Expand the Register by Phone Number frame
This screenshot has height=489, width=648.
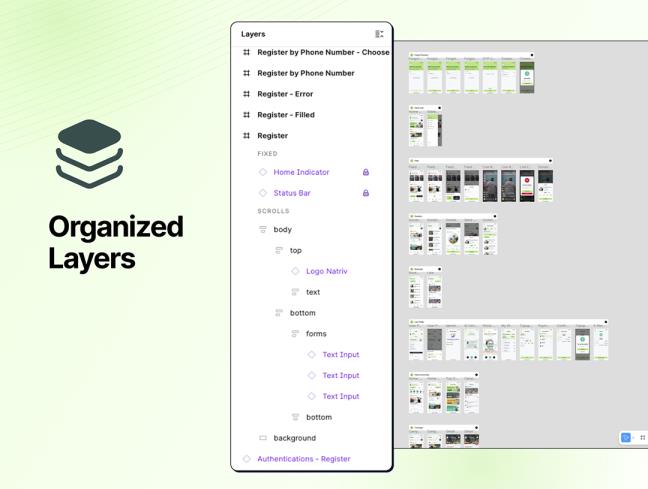[247, 73]
